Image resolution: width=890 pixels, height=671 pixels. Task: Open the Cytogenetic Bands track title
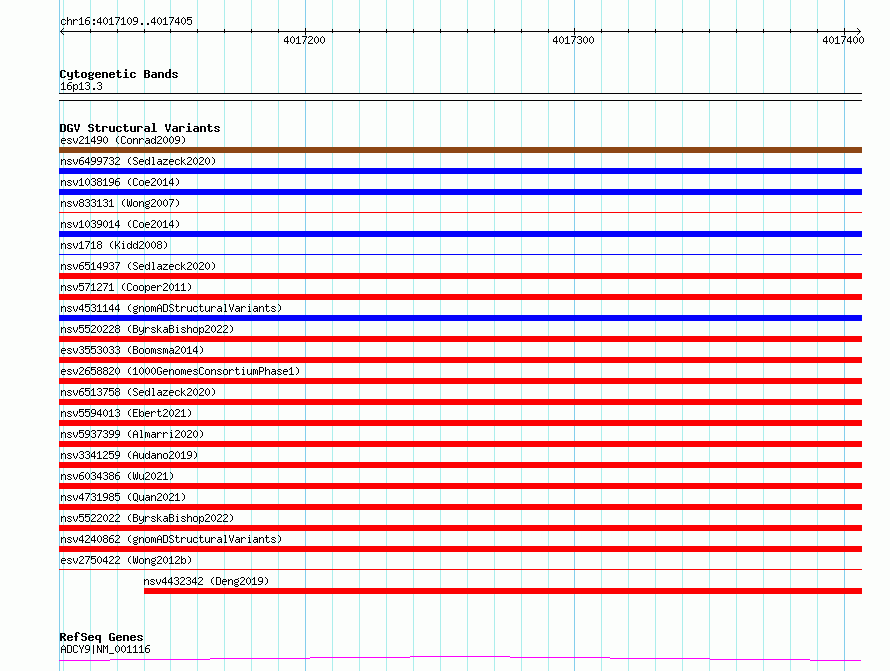click(x=119, y=74)
